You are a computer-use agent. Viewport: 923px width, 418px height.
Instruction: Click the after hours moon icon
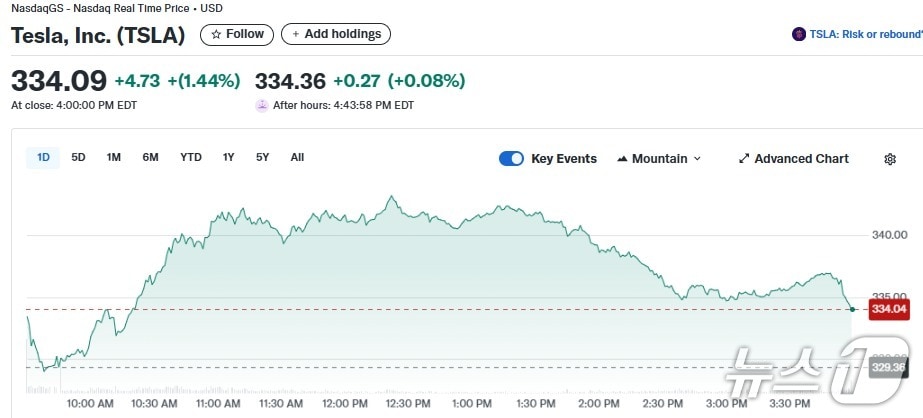[262, 105]
